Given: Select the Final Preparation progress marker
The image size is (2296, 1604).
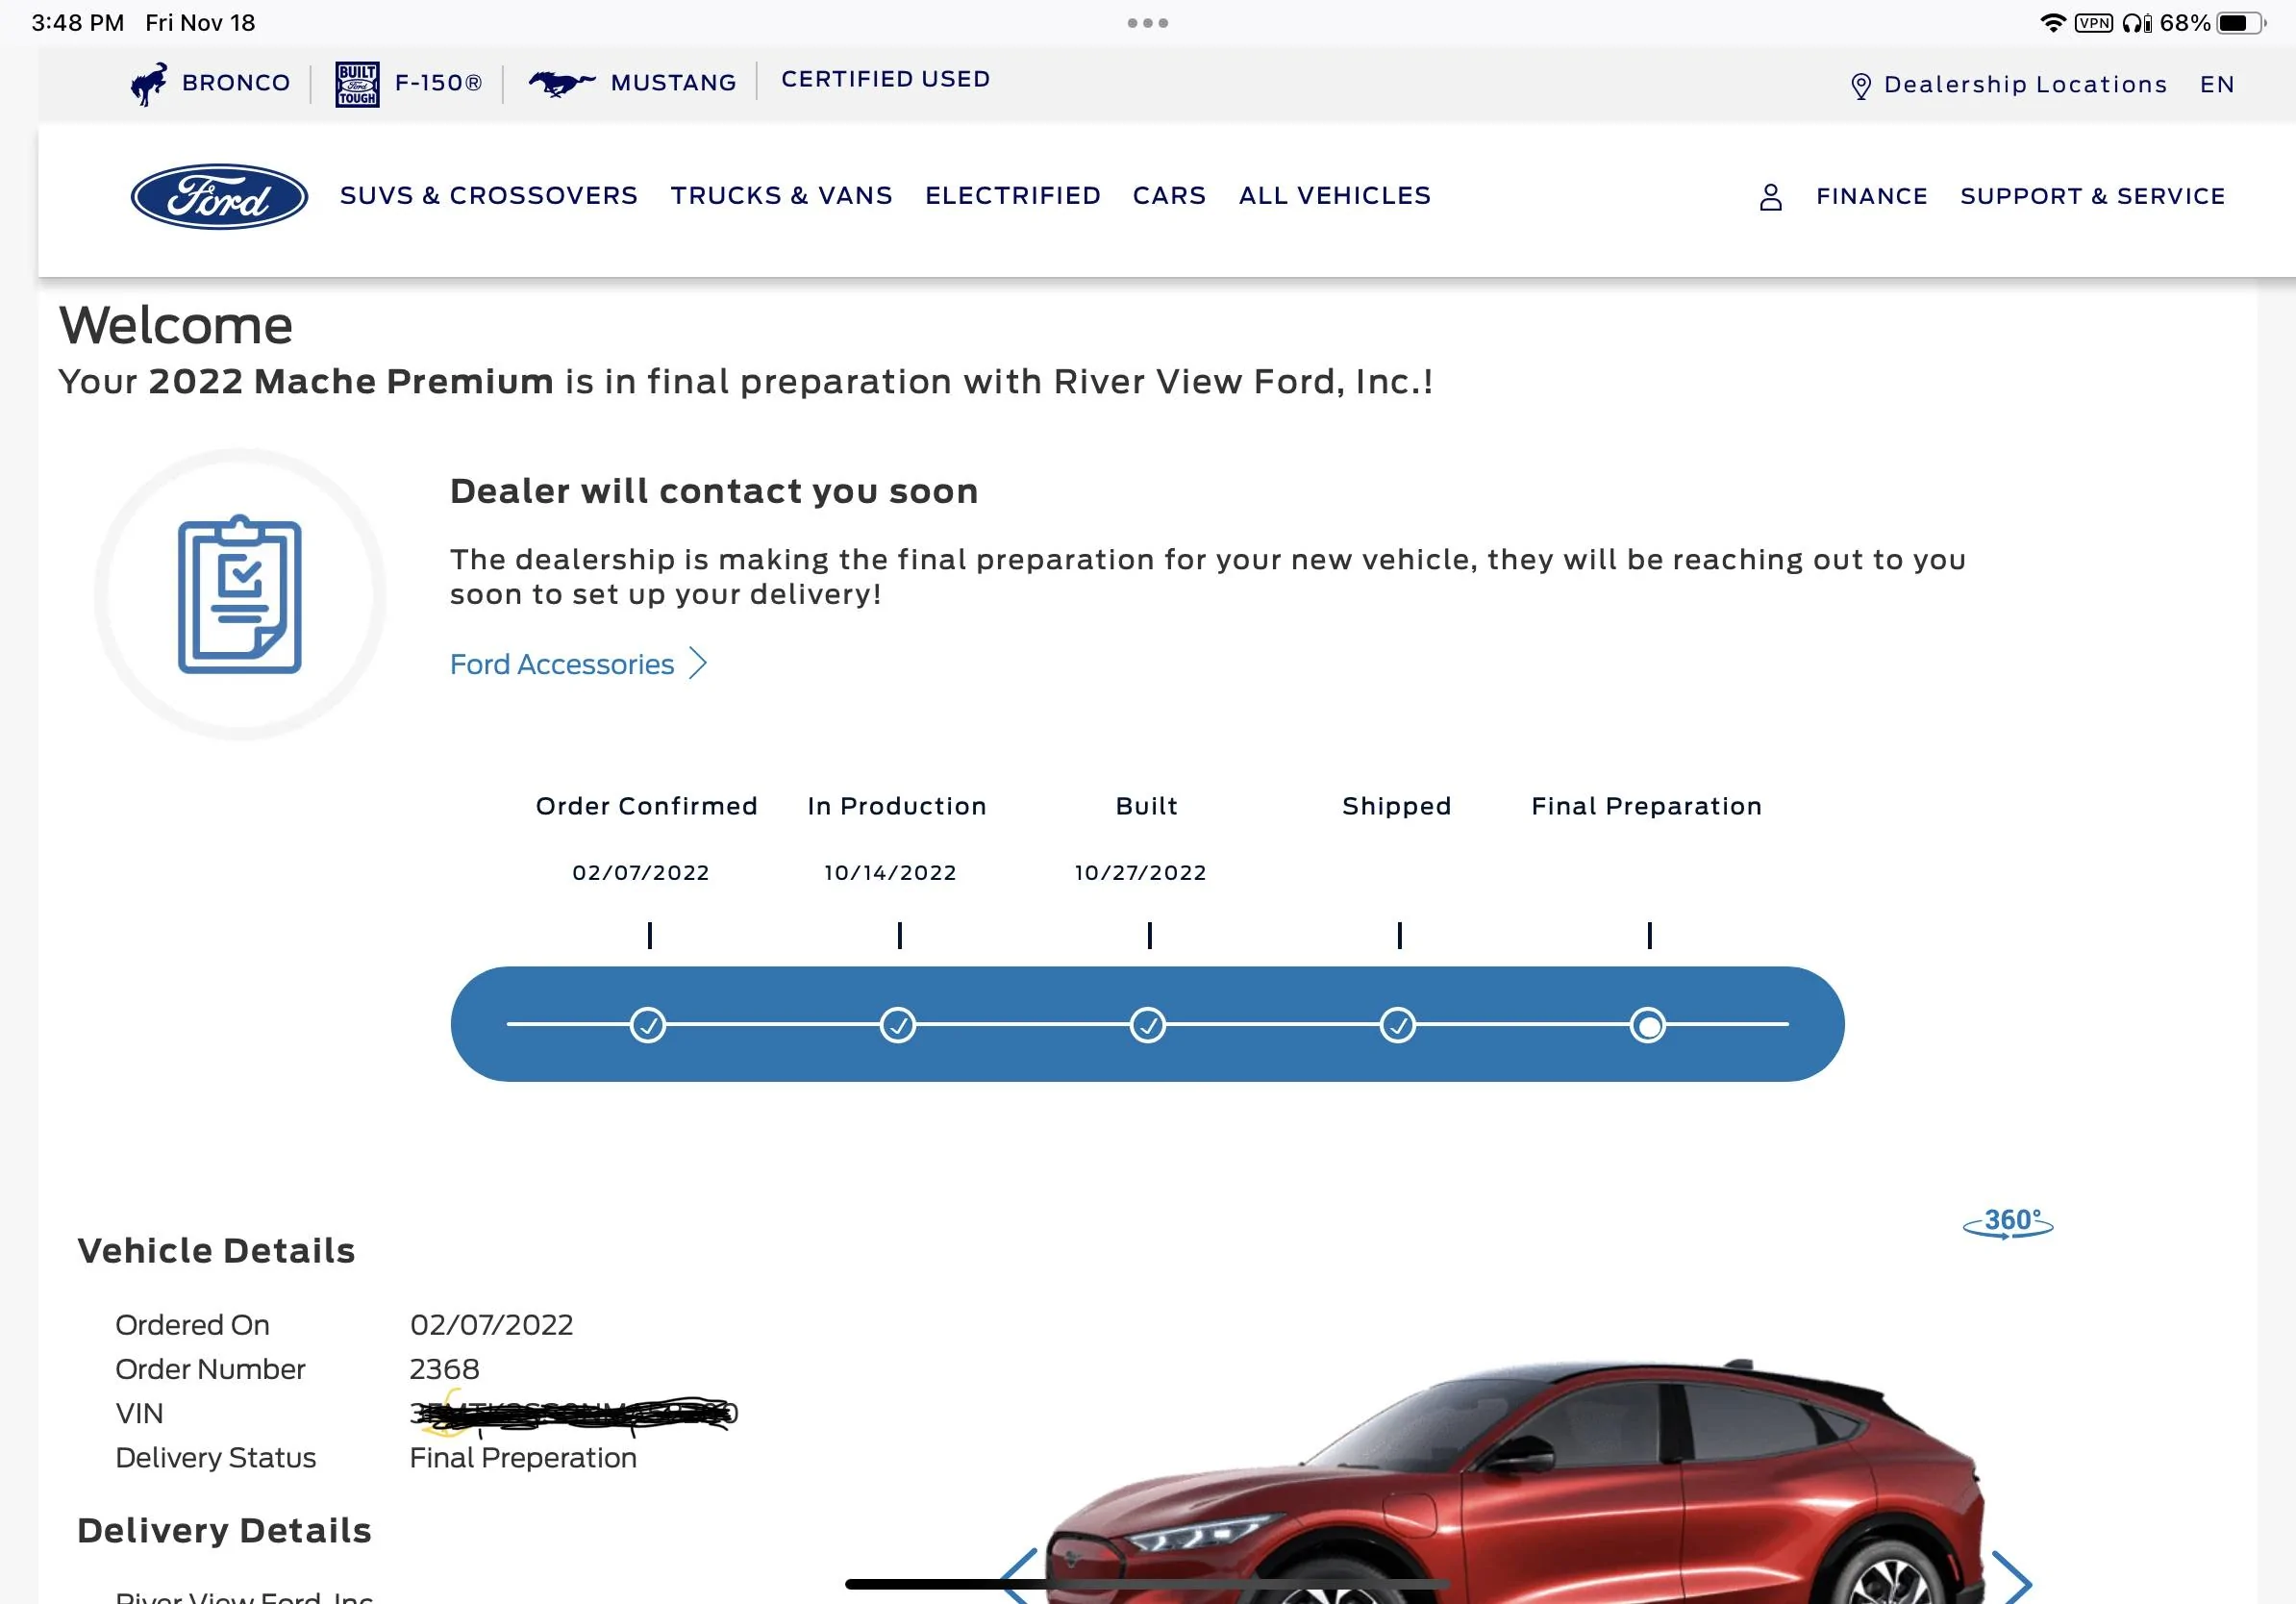Looking at the screenshot, I should pyautogui.click(x=1648, y=1026).
